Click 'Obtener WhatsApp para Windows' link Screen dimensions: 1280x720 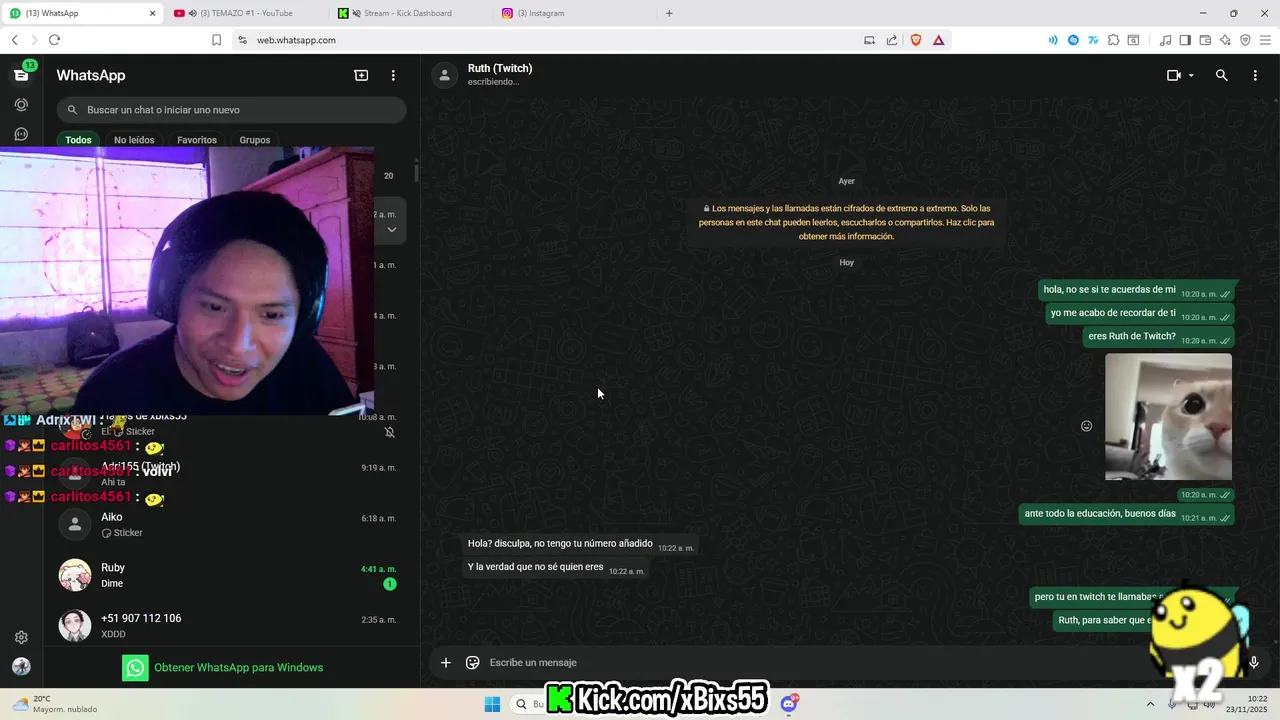click(x=238, y=668)
